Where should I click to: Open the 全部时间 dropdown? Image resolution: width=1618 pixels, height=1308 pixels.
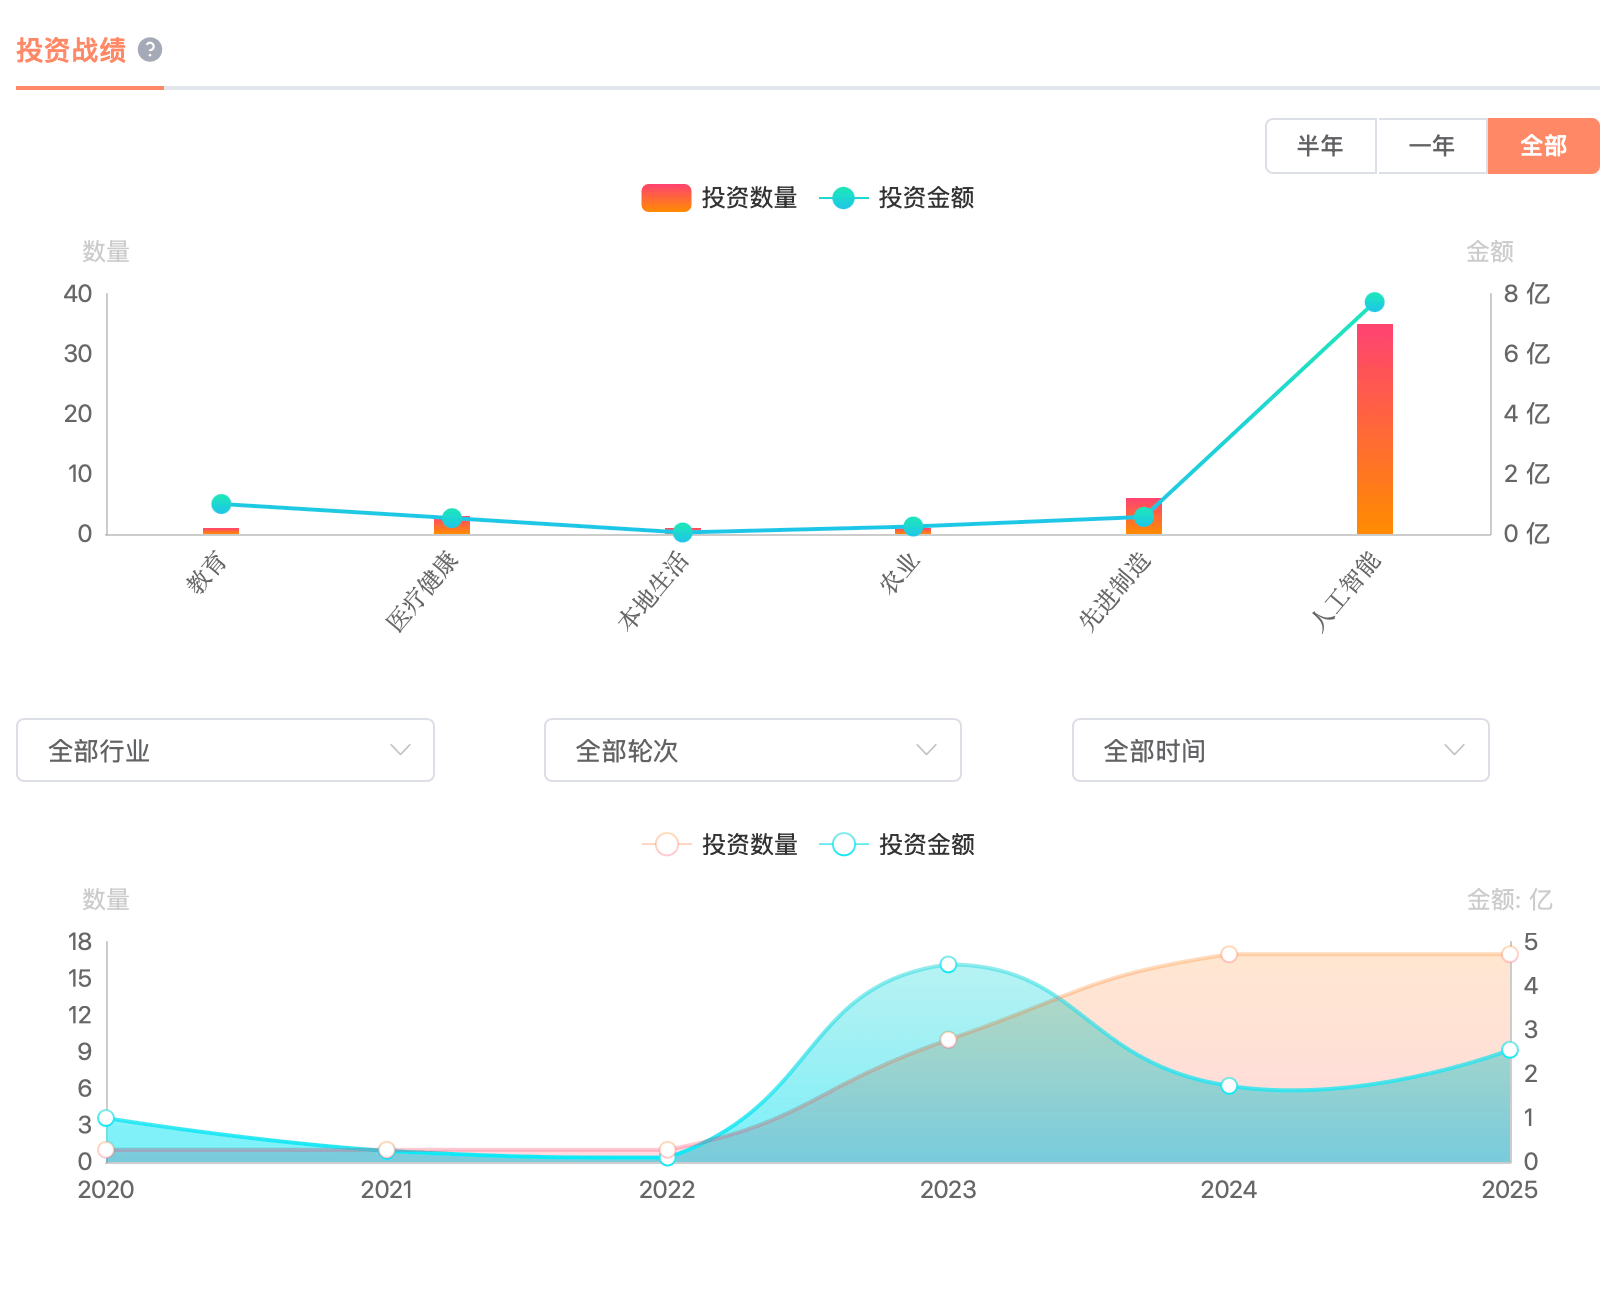(1280, 750)
